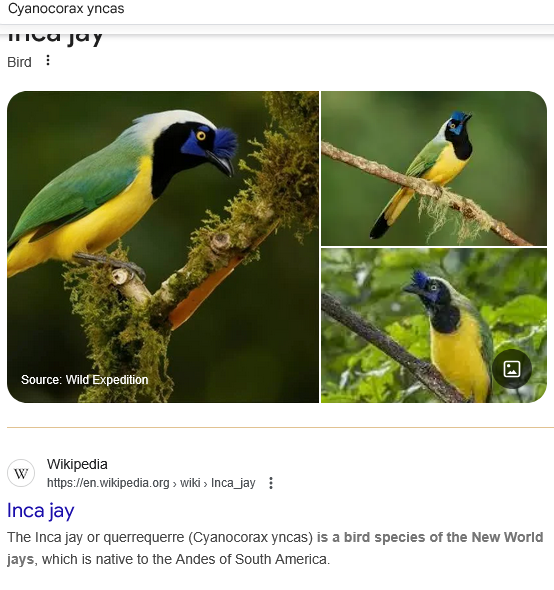
Task: Click the partially hidden Inca jay heading
Action: pyautogui.click(x=55, y=38)
